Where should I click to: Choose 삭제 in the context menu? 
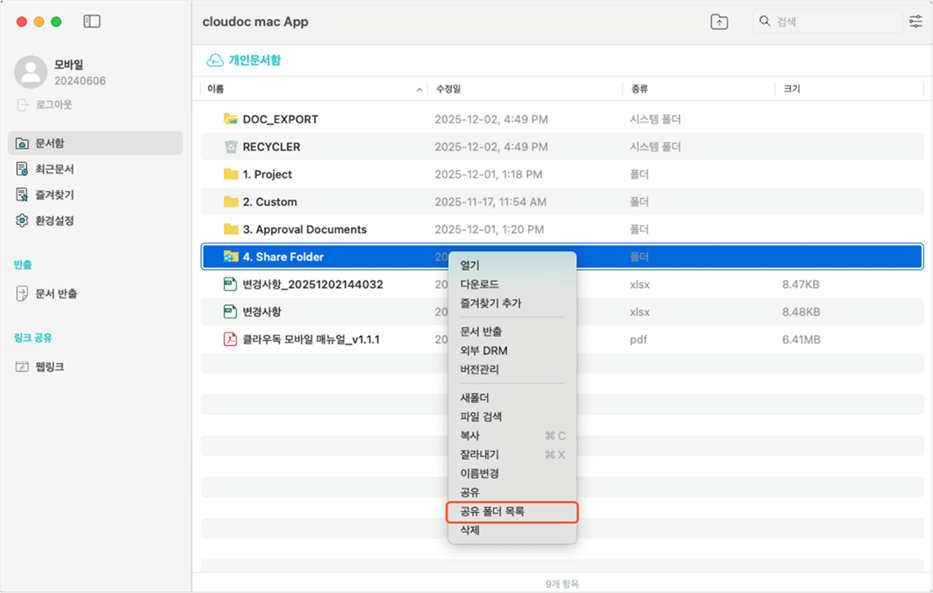coord(470,531)
